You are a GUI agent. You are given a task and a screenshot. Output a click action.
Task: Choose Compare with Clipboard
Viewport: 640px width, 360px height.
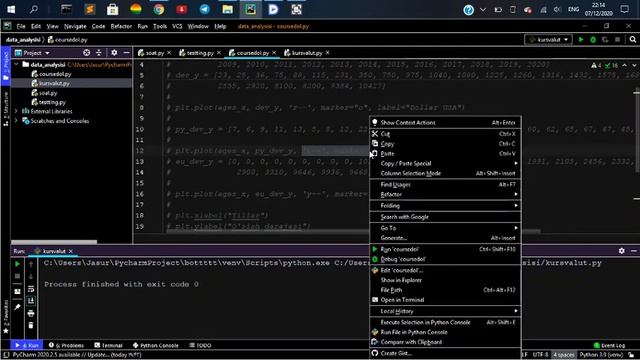445,342
